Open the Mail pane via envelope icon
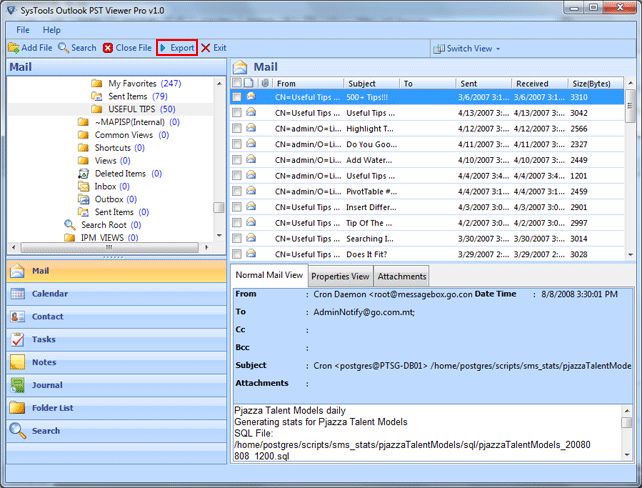 coord(17,271)
